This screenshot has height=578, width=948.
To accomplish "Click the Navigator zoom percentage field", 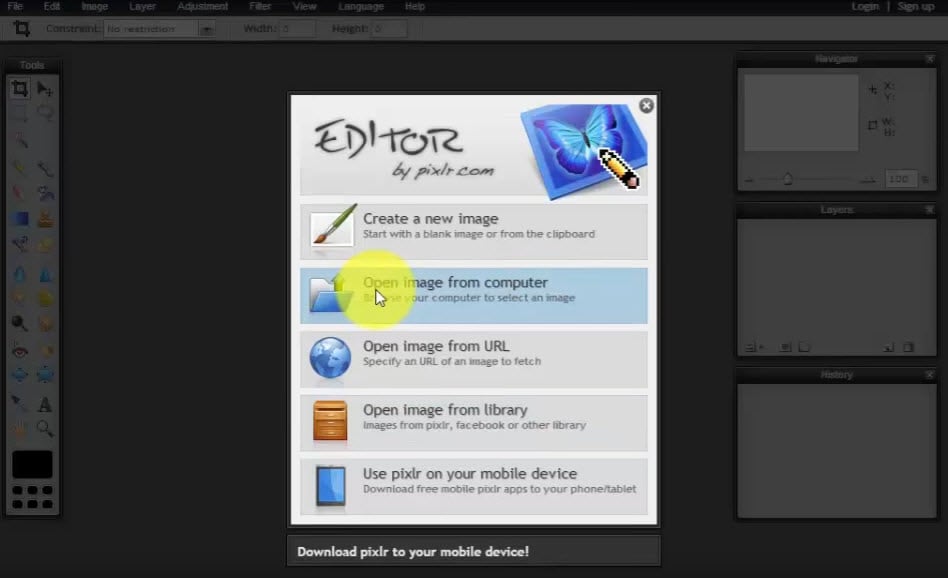I will [900, 179].
